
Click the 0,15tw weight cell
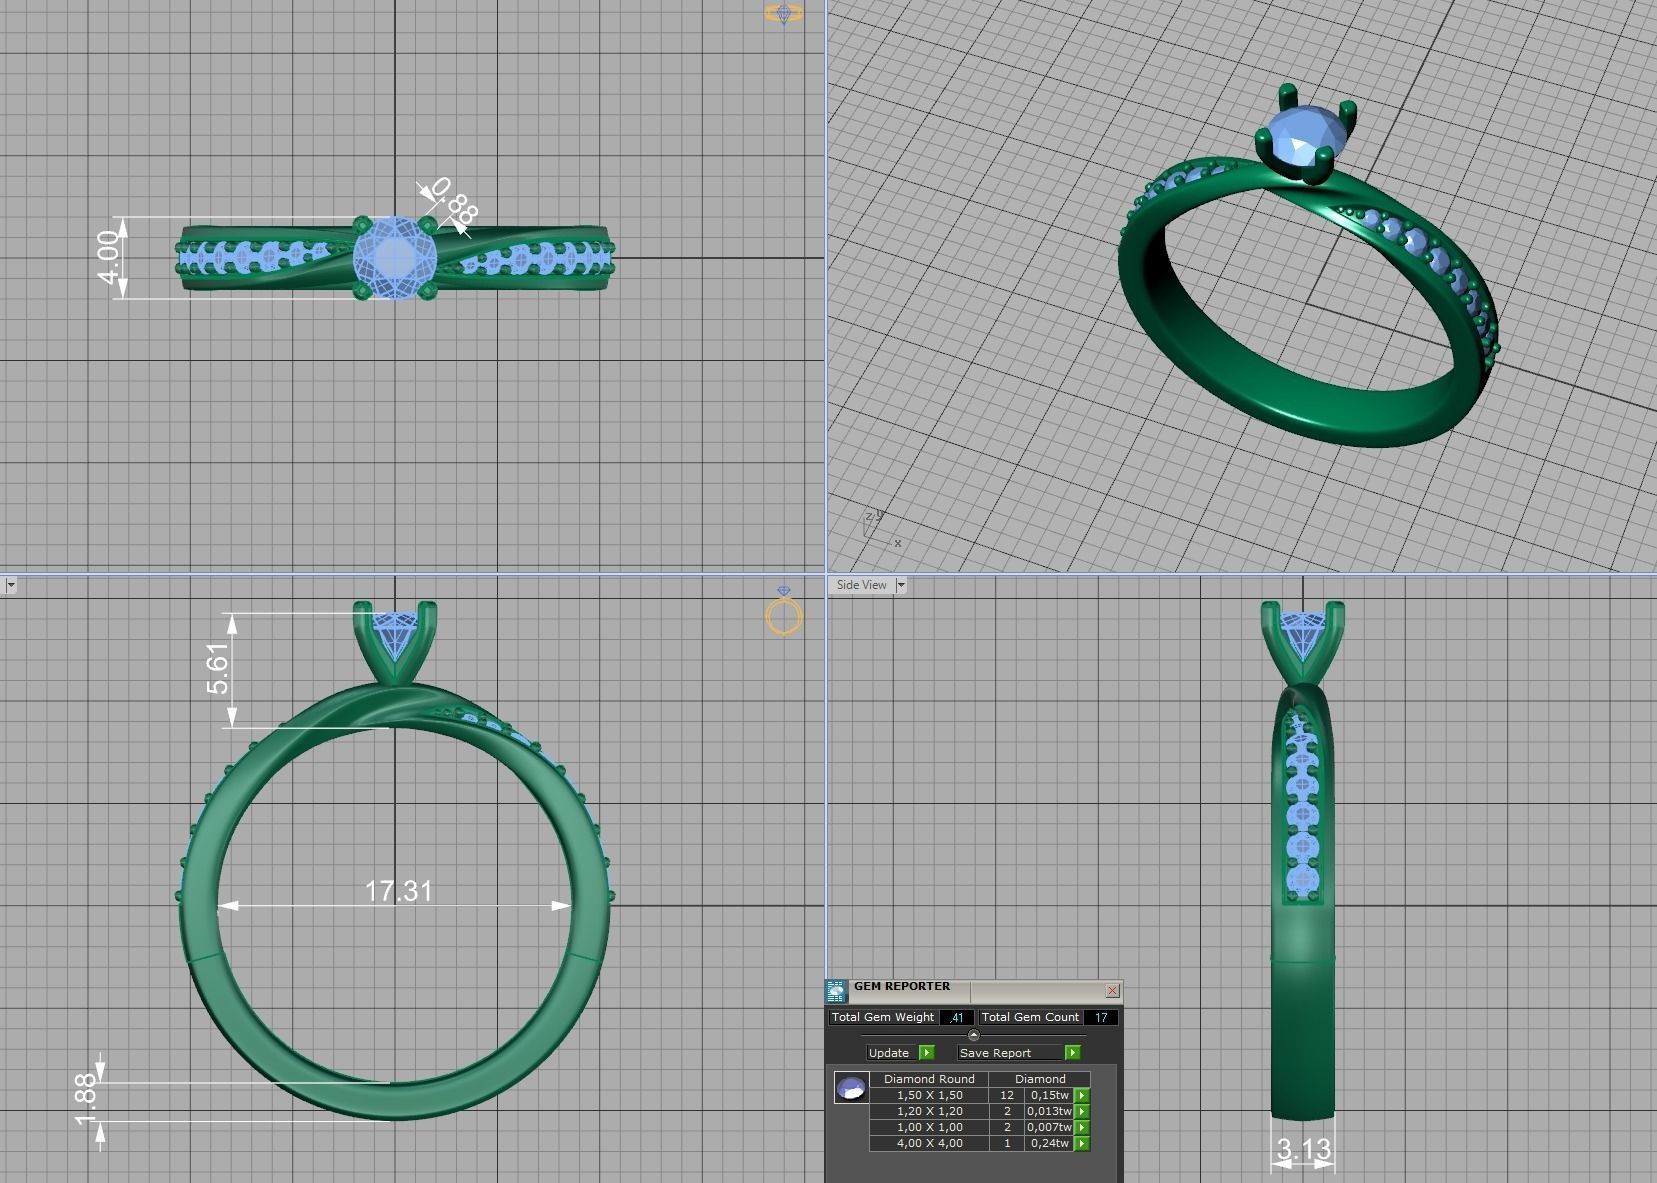[1049, 1095]
